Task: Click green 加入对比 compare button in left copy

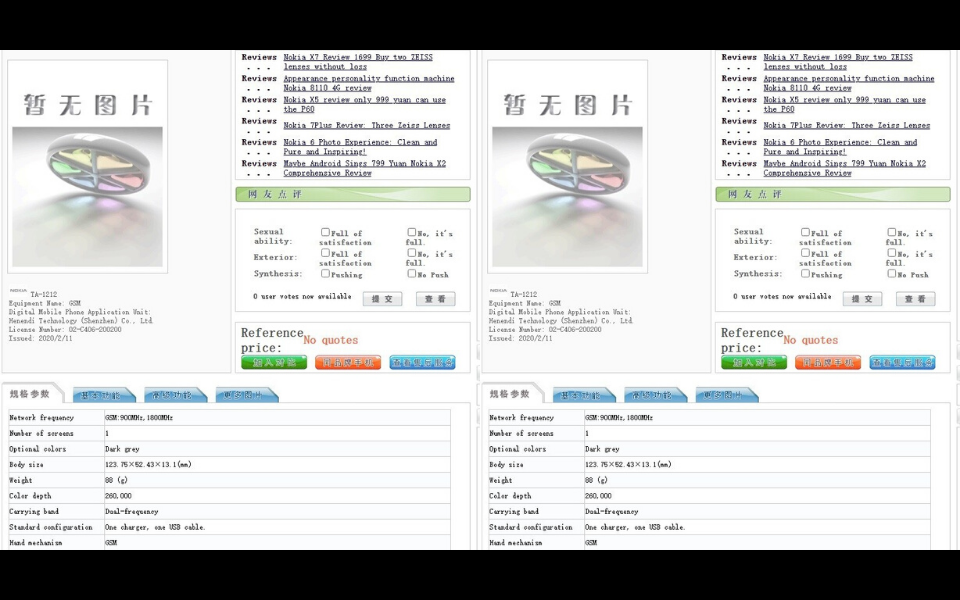Action: tap(274, 362)
